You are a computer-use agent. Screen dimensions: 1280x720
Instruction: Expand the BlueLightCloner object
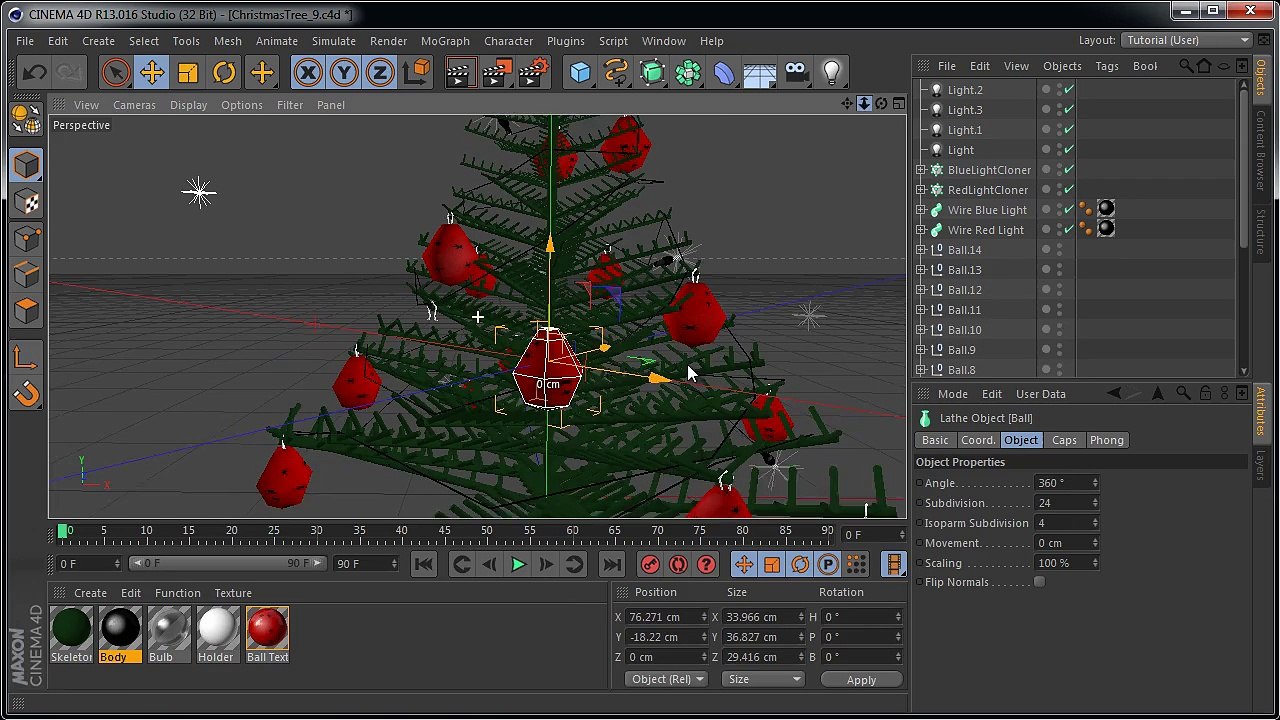click(x=921, y=170)
